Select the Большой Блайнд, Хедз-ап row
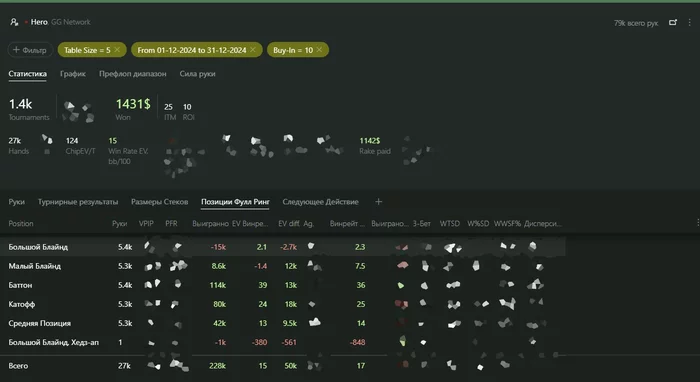 point(283,342)
